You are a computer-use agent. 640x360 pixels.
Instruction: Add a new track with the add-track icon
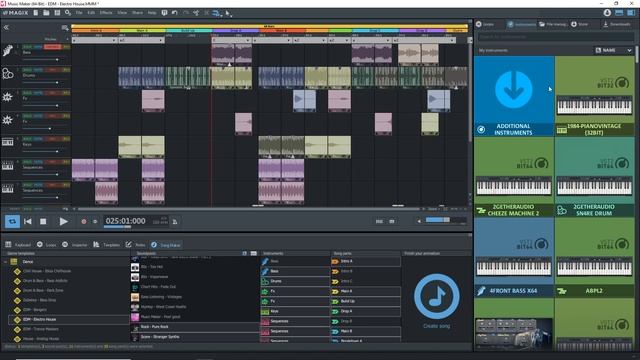(x=65, y=28)
